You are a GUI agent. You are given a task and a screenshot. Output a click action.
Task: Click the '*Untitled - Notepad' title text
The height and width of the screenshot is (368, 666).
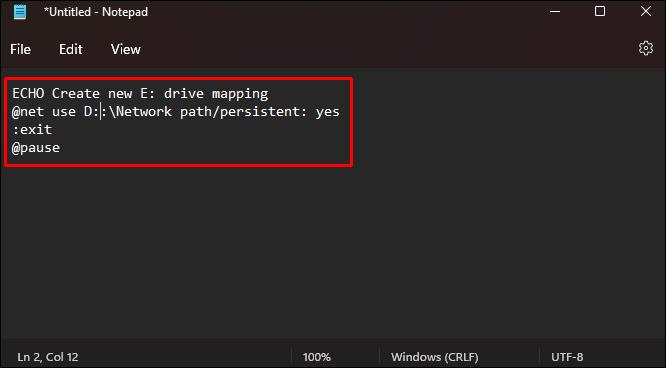96,11
